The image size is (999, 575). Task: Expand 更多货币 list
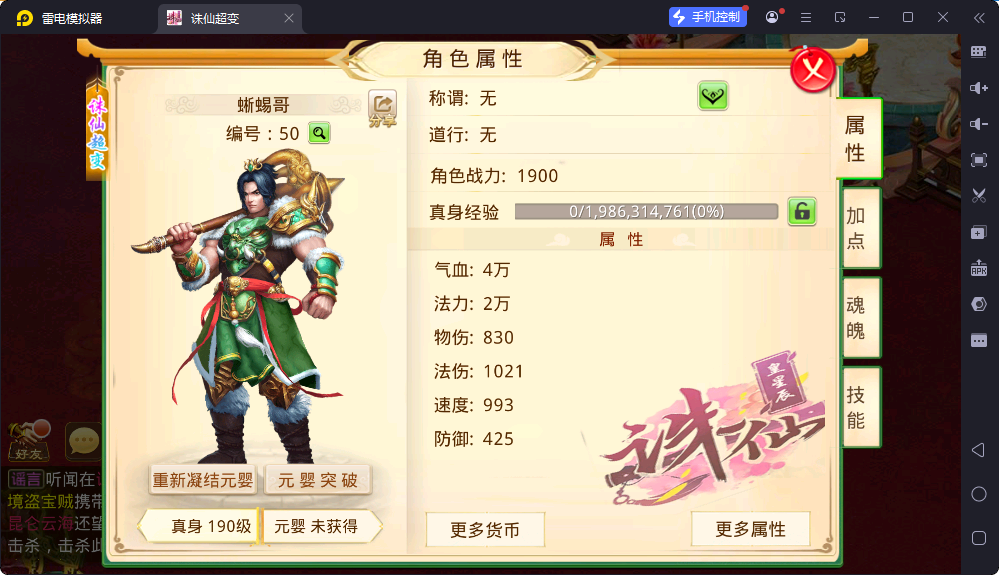[x=485, y=529]
